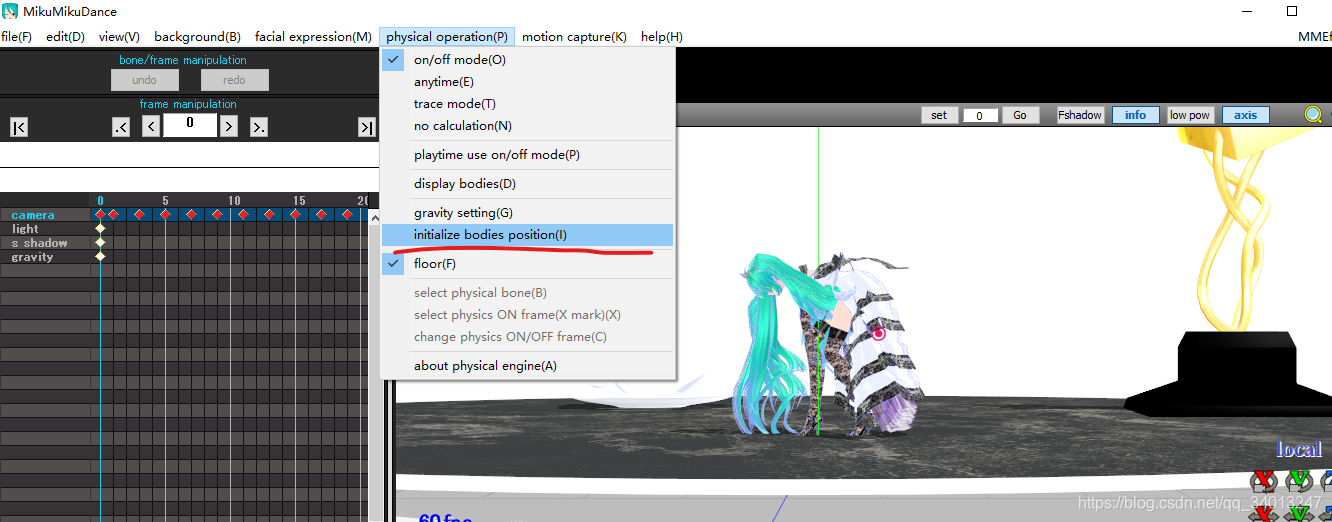Toggle on/off mode(O) physics option
1332x522 pixels.
tap(527, 60)
